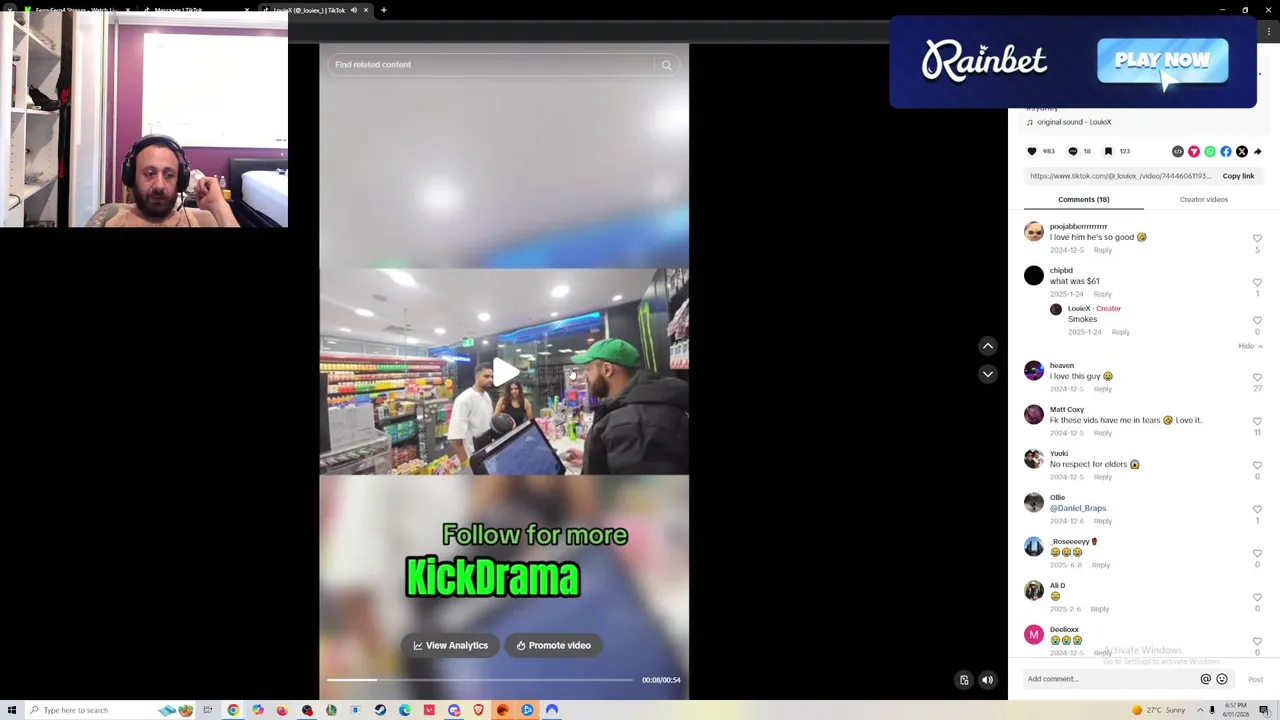Like Ali D's comment
This screenshot has height=720, width=1280.
point(1257,598)
